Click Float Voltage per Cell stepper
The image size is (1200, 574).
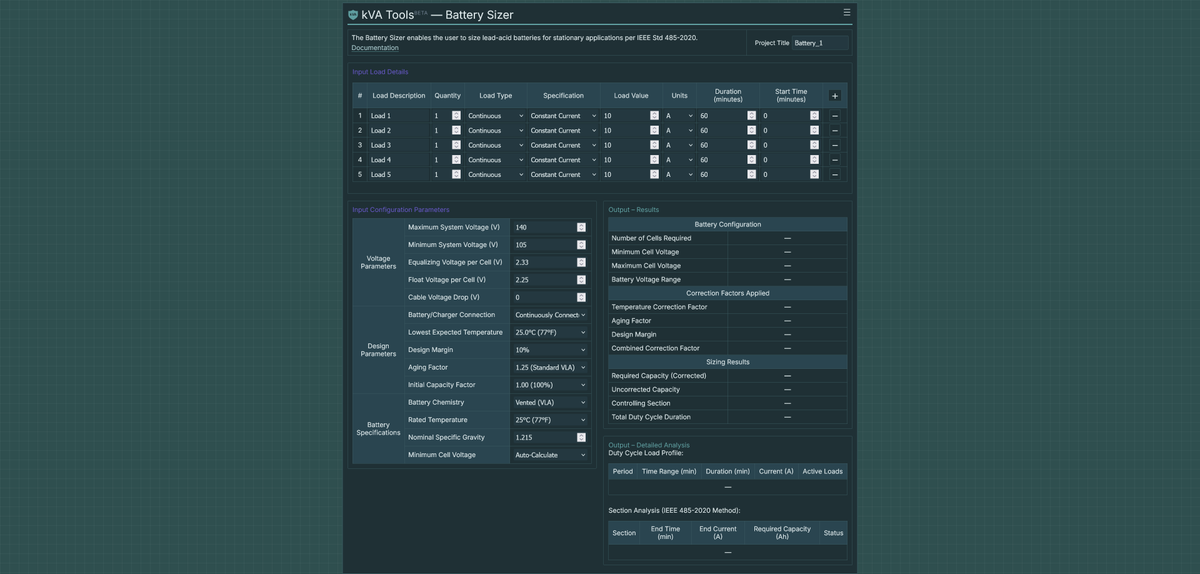coord(581,280)
